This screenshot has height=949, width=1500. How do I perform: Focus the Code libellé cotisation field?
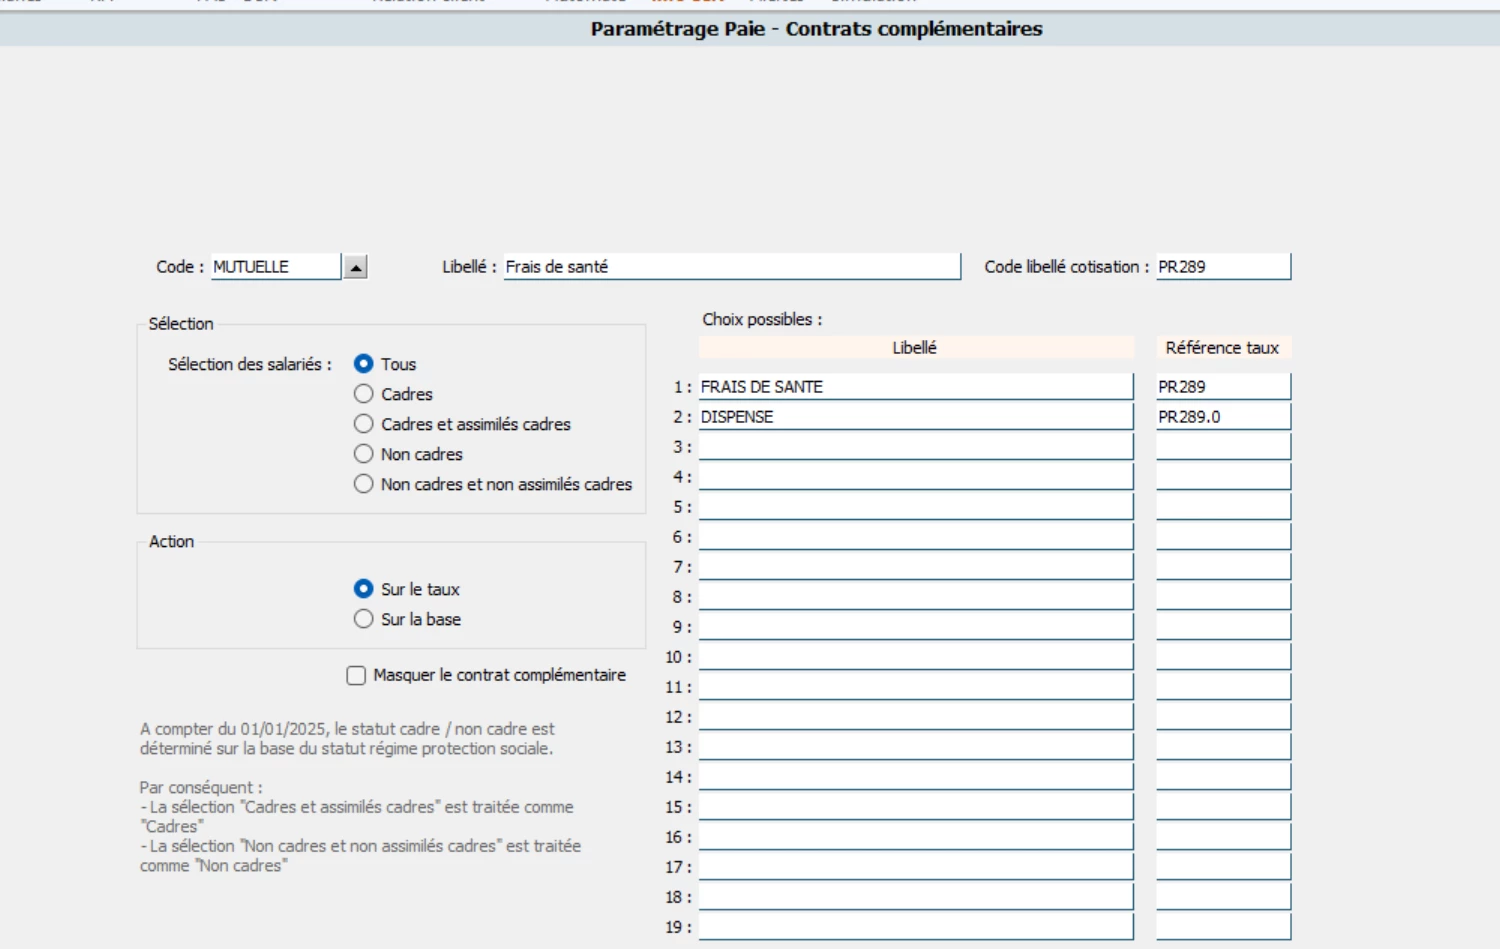1222,267
